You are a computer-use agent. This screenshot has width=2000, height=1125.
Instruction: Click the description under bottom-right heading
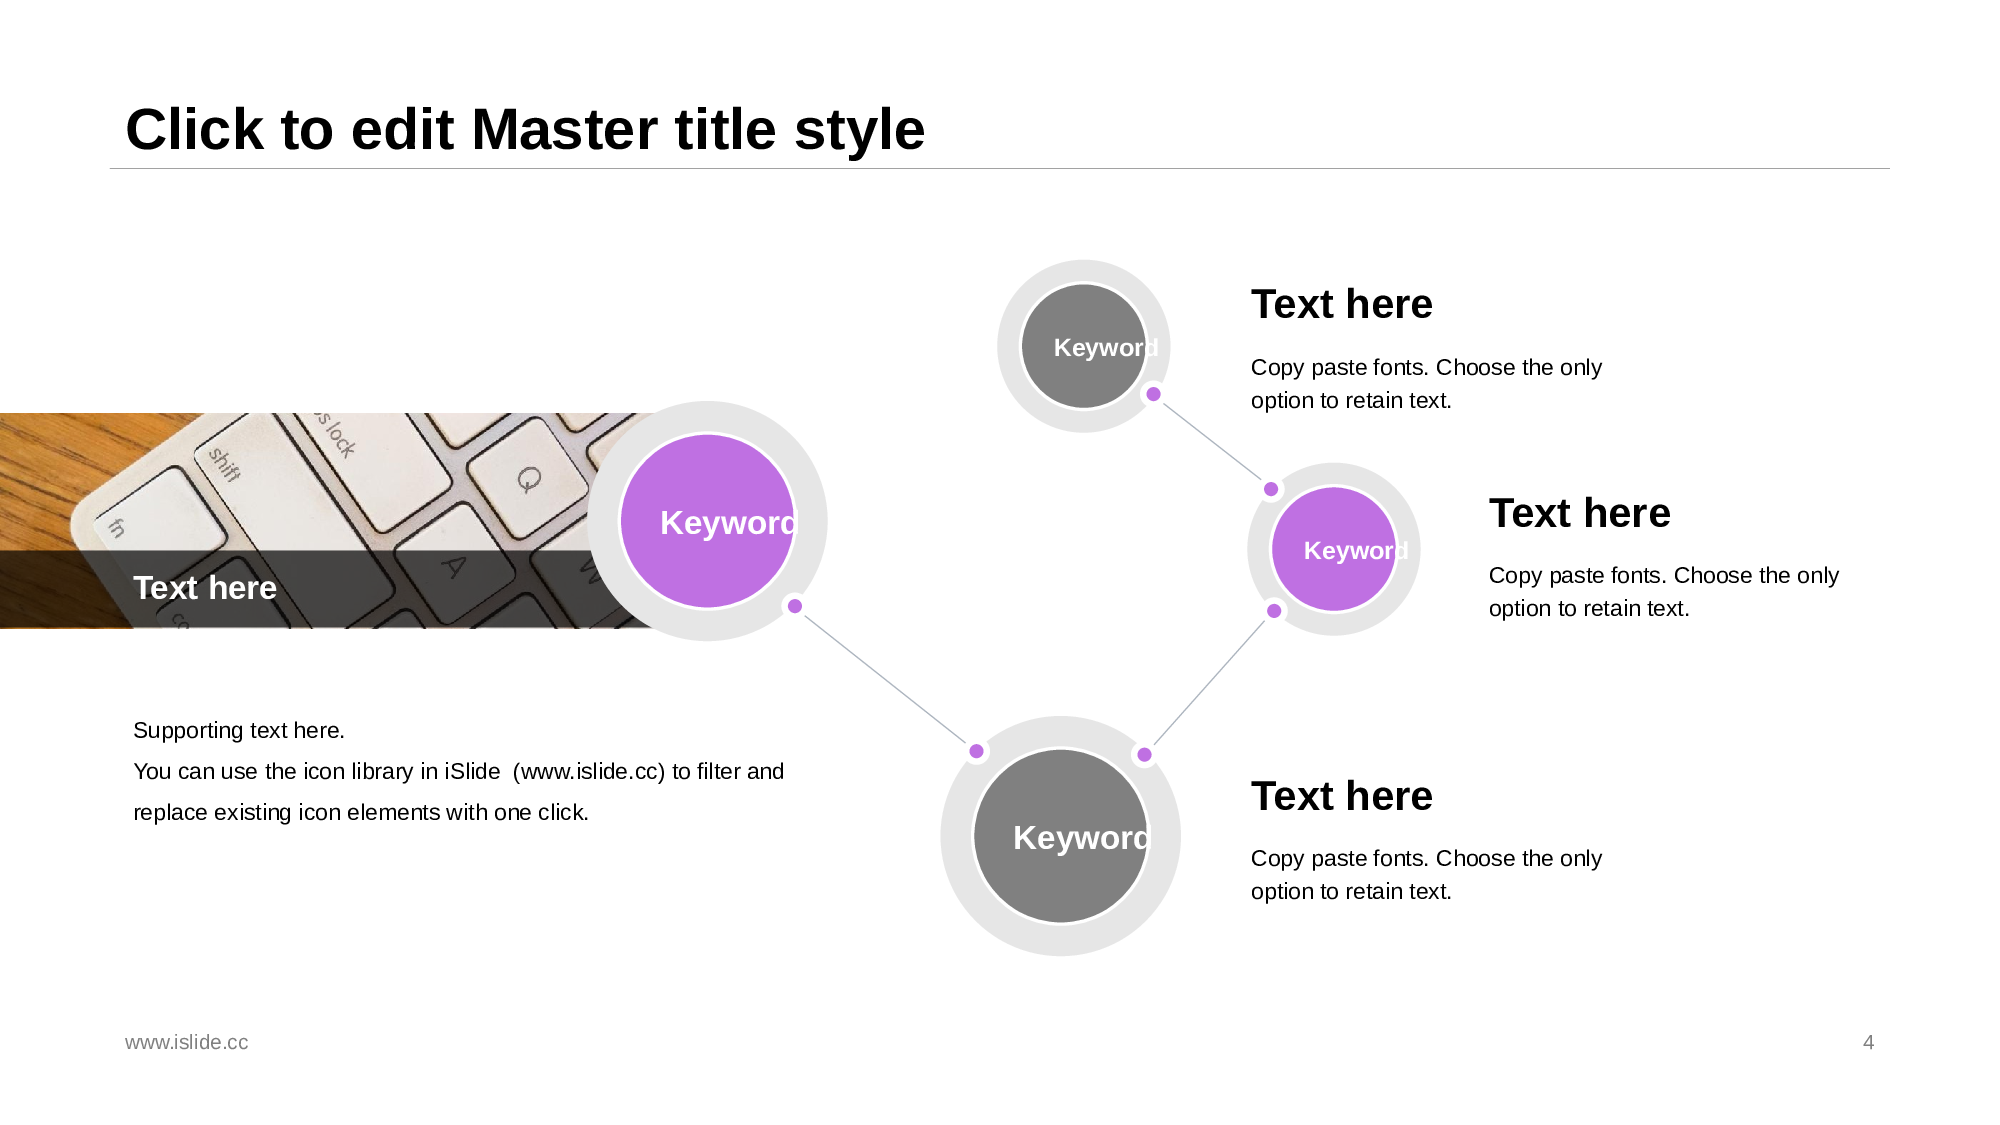click(x=1425, y=875)
